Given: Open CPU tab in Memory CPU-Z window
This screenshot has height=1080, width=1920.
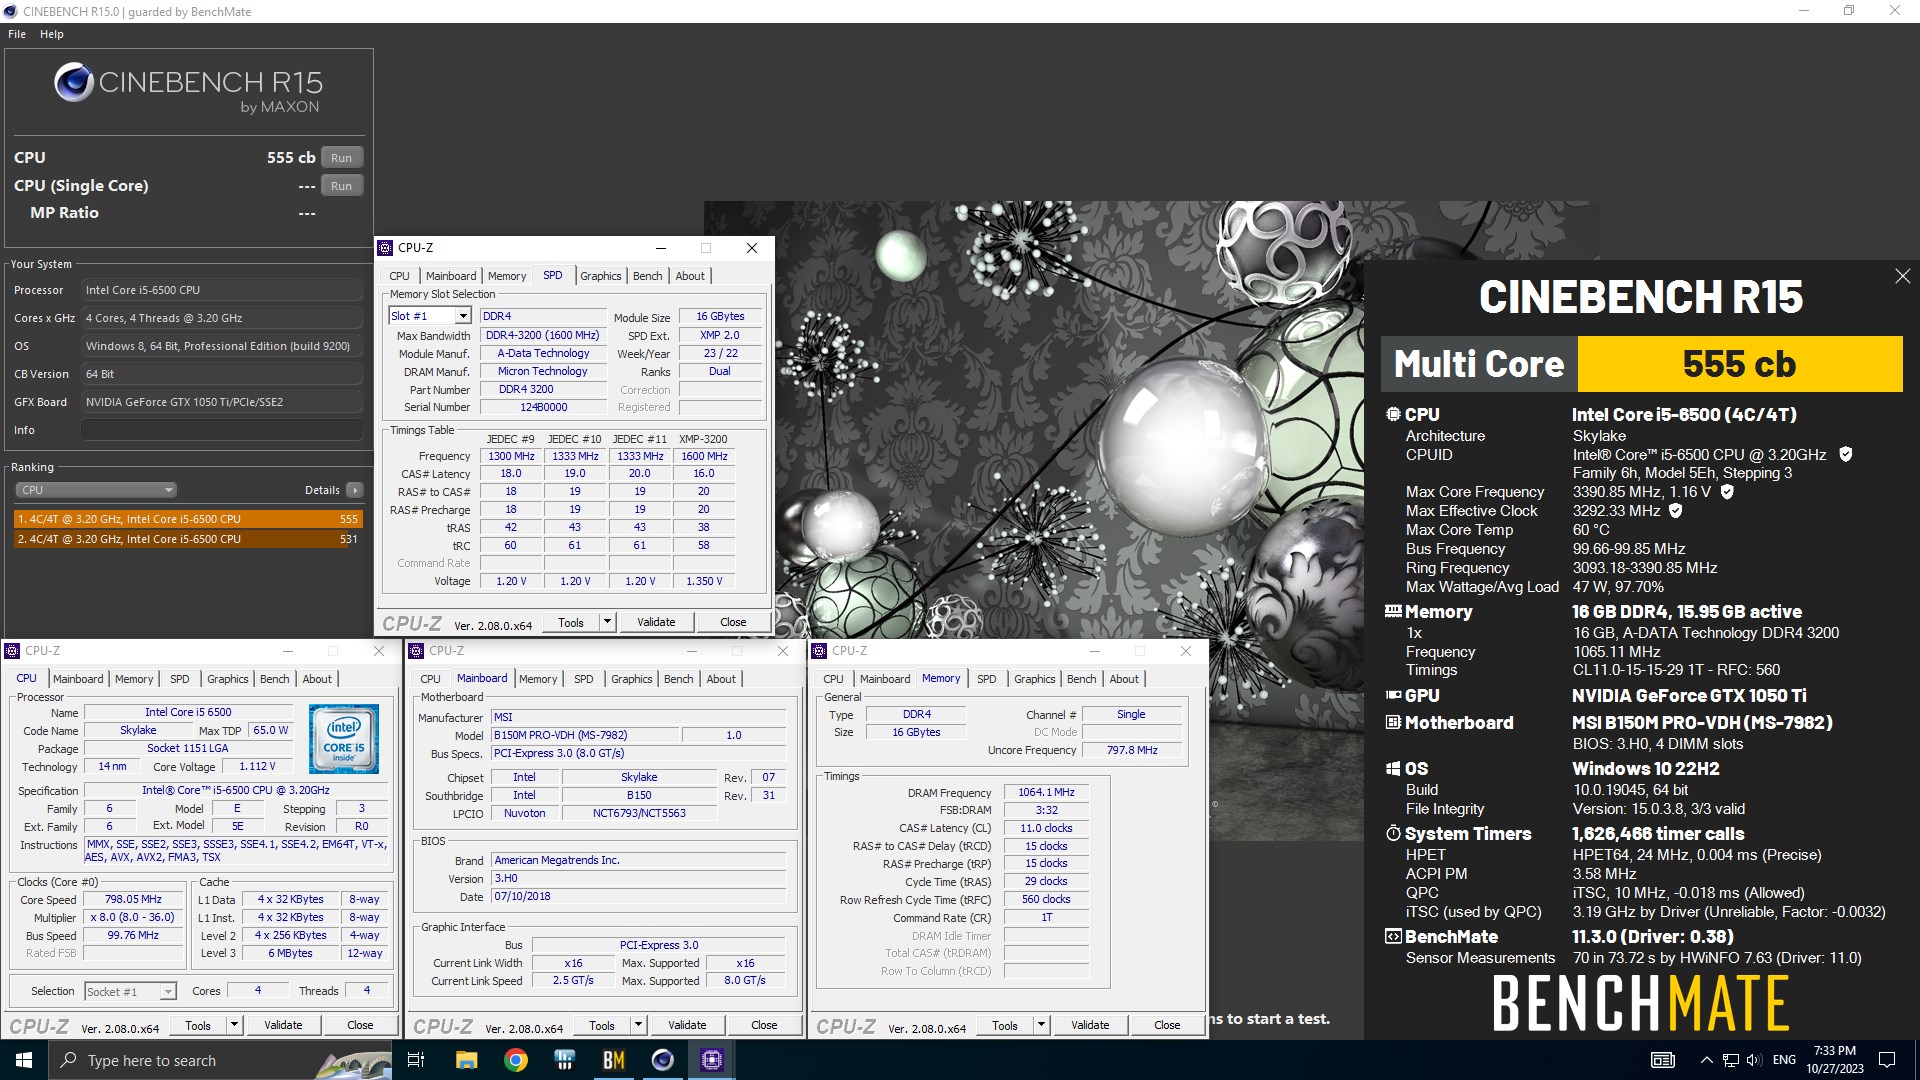Looking at the screenshot, I should 833,679.
